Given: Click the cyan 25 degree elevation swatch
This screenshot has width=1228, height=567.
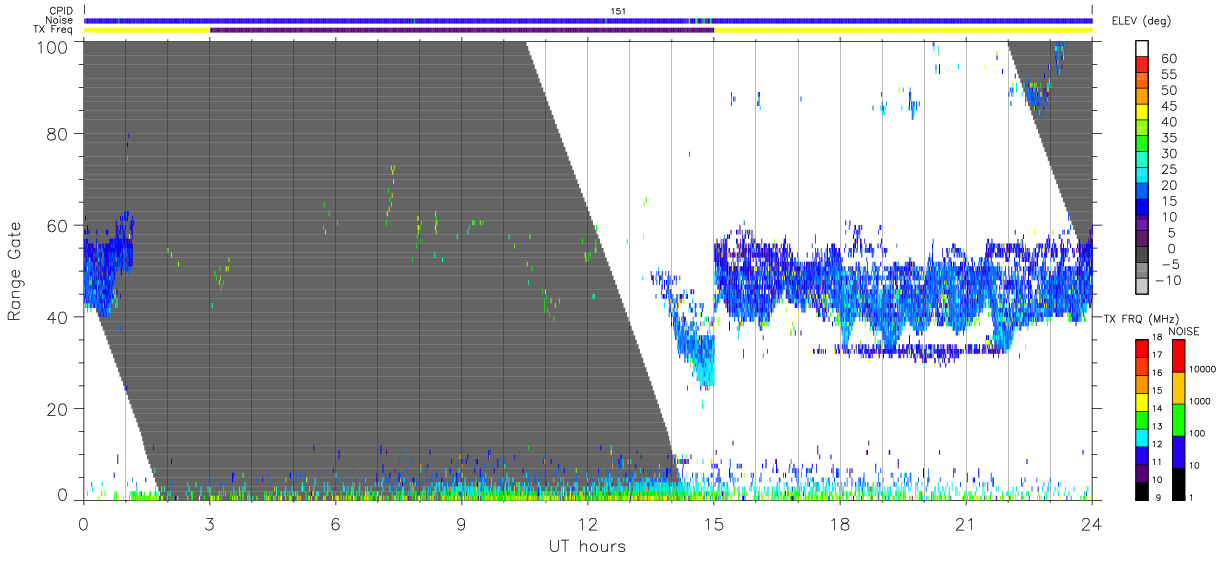Looking at the screenshot, I should 1142,176.
